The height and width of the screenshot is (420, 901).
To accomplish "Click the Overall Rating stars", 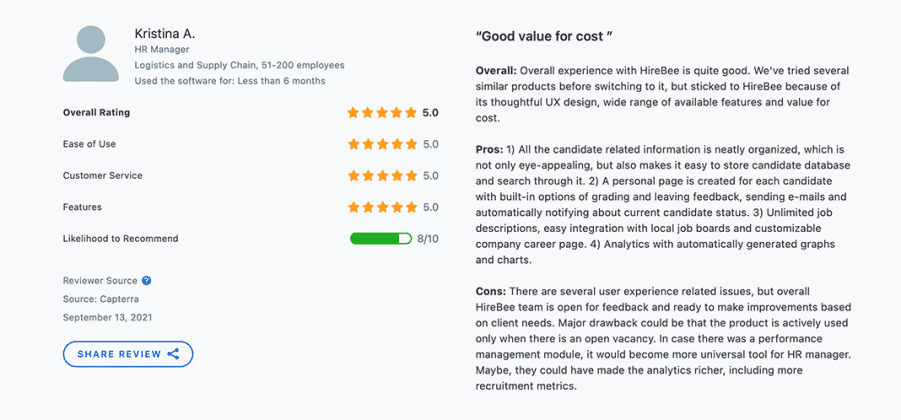I will (382, 113).
